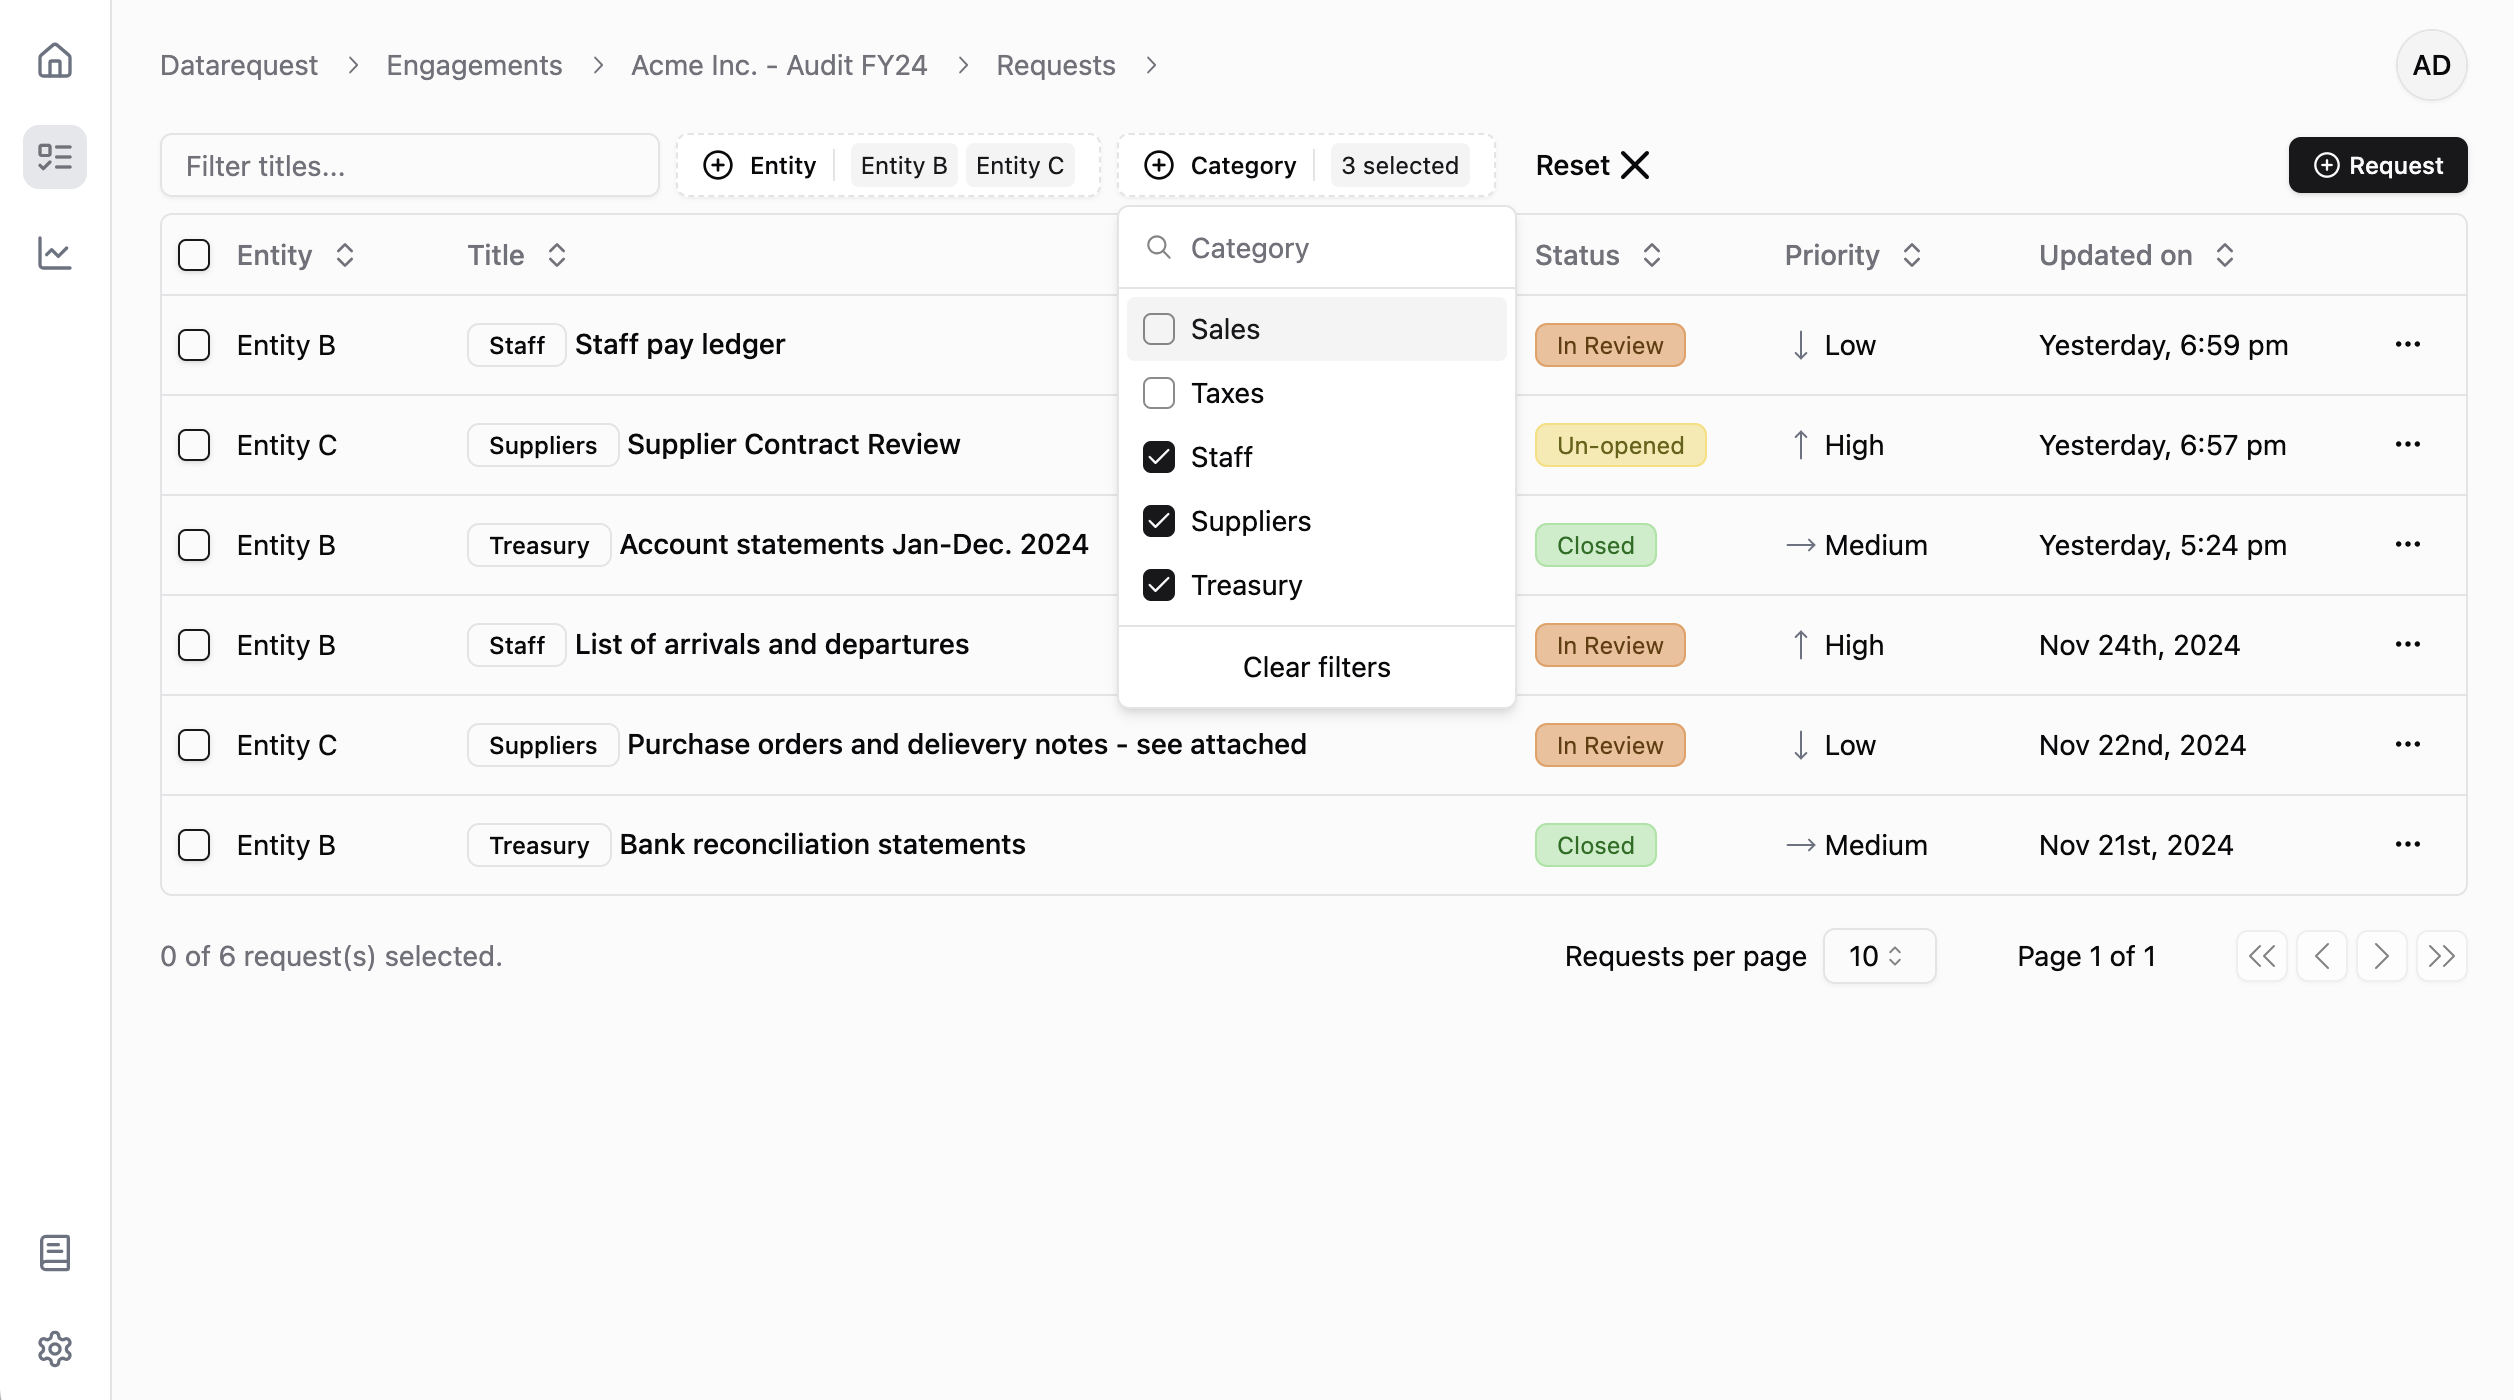The width and height of the screenshot is (2514, 1400).
Task: Select the Supplier Contract Review row checkbox
Action: coord(194,445)
